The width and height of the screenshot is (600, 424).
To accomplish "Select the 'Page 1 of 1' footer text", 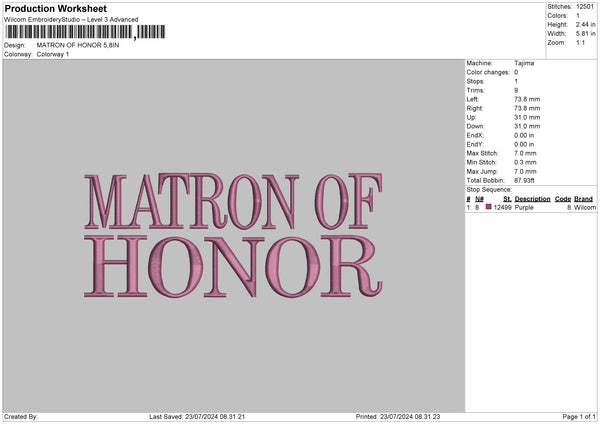I will point(579,417).
